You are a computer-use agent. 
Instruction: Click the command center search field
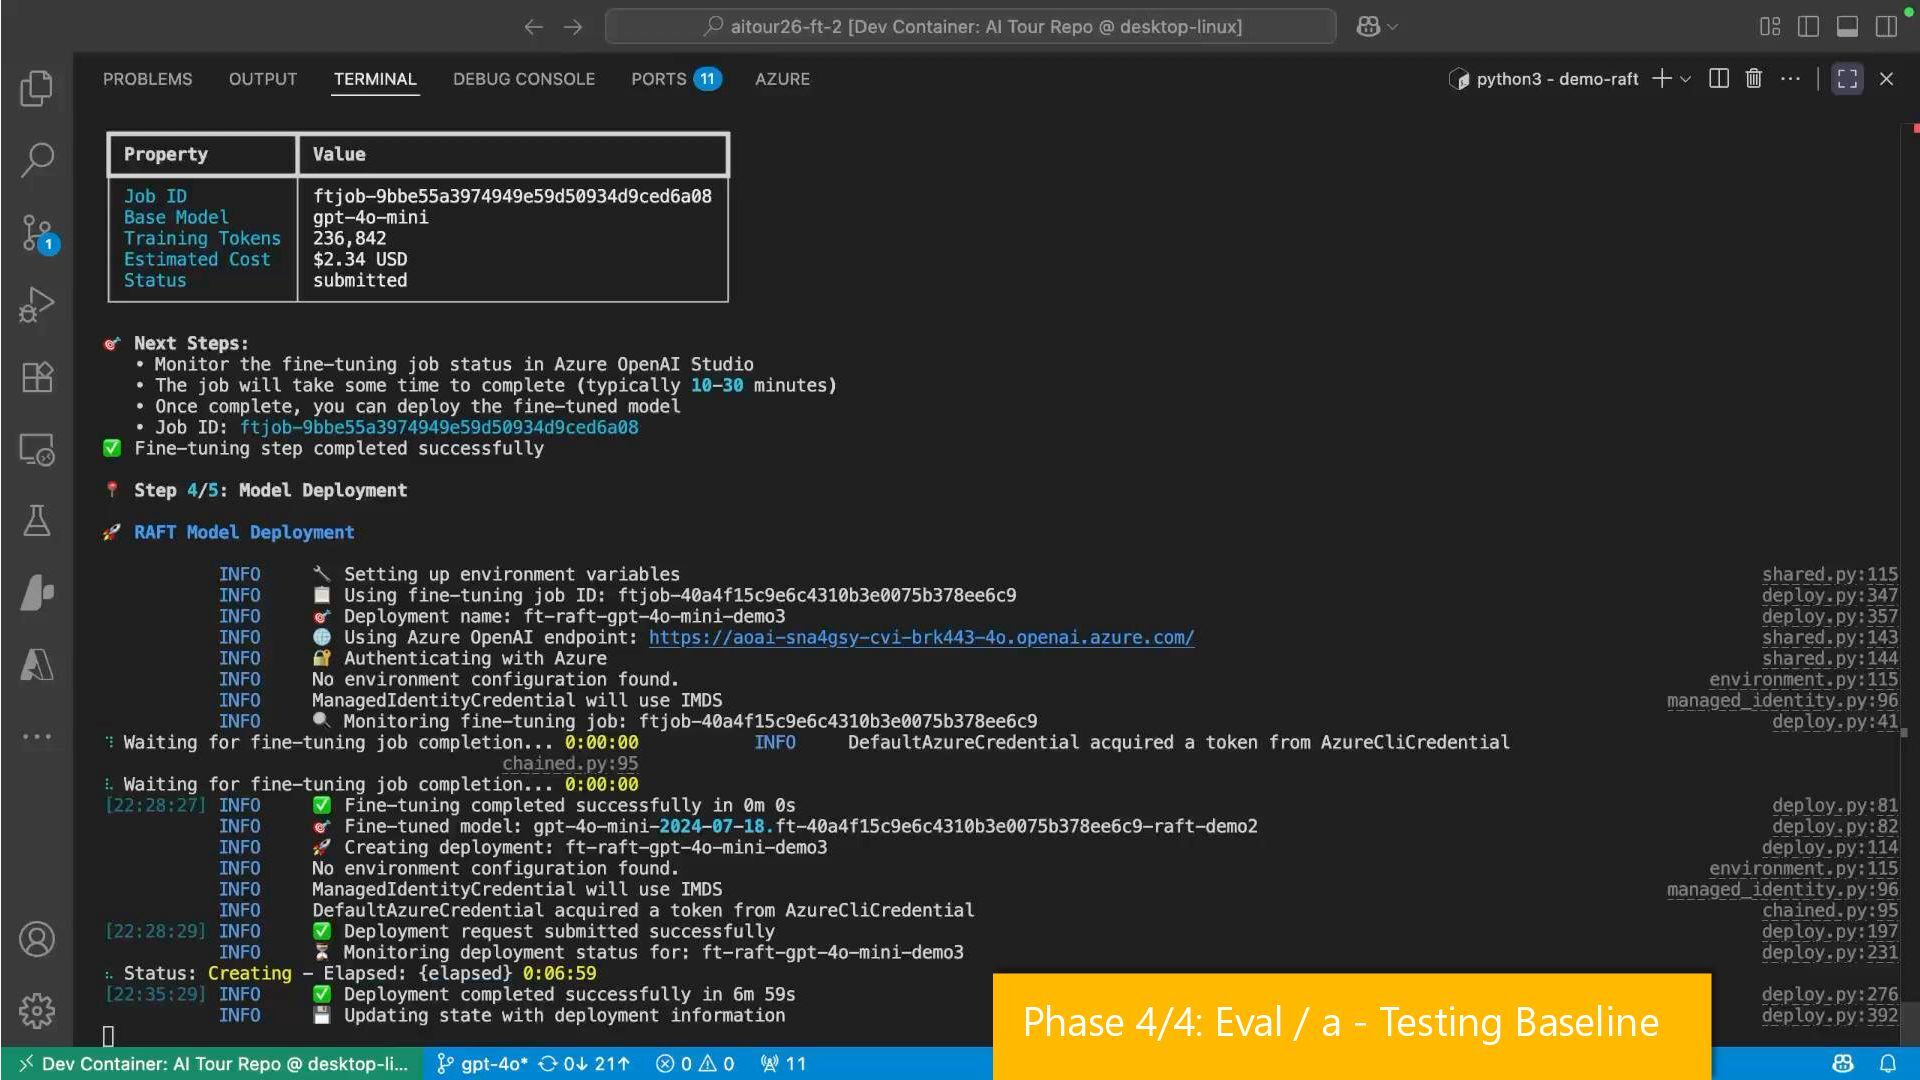tap(970, 27)
